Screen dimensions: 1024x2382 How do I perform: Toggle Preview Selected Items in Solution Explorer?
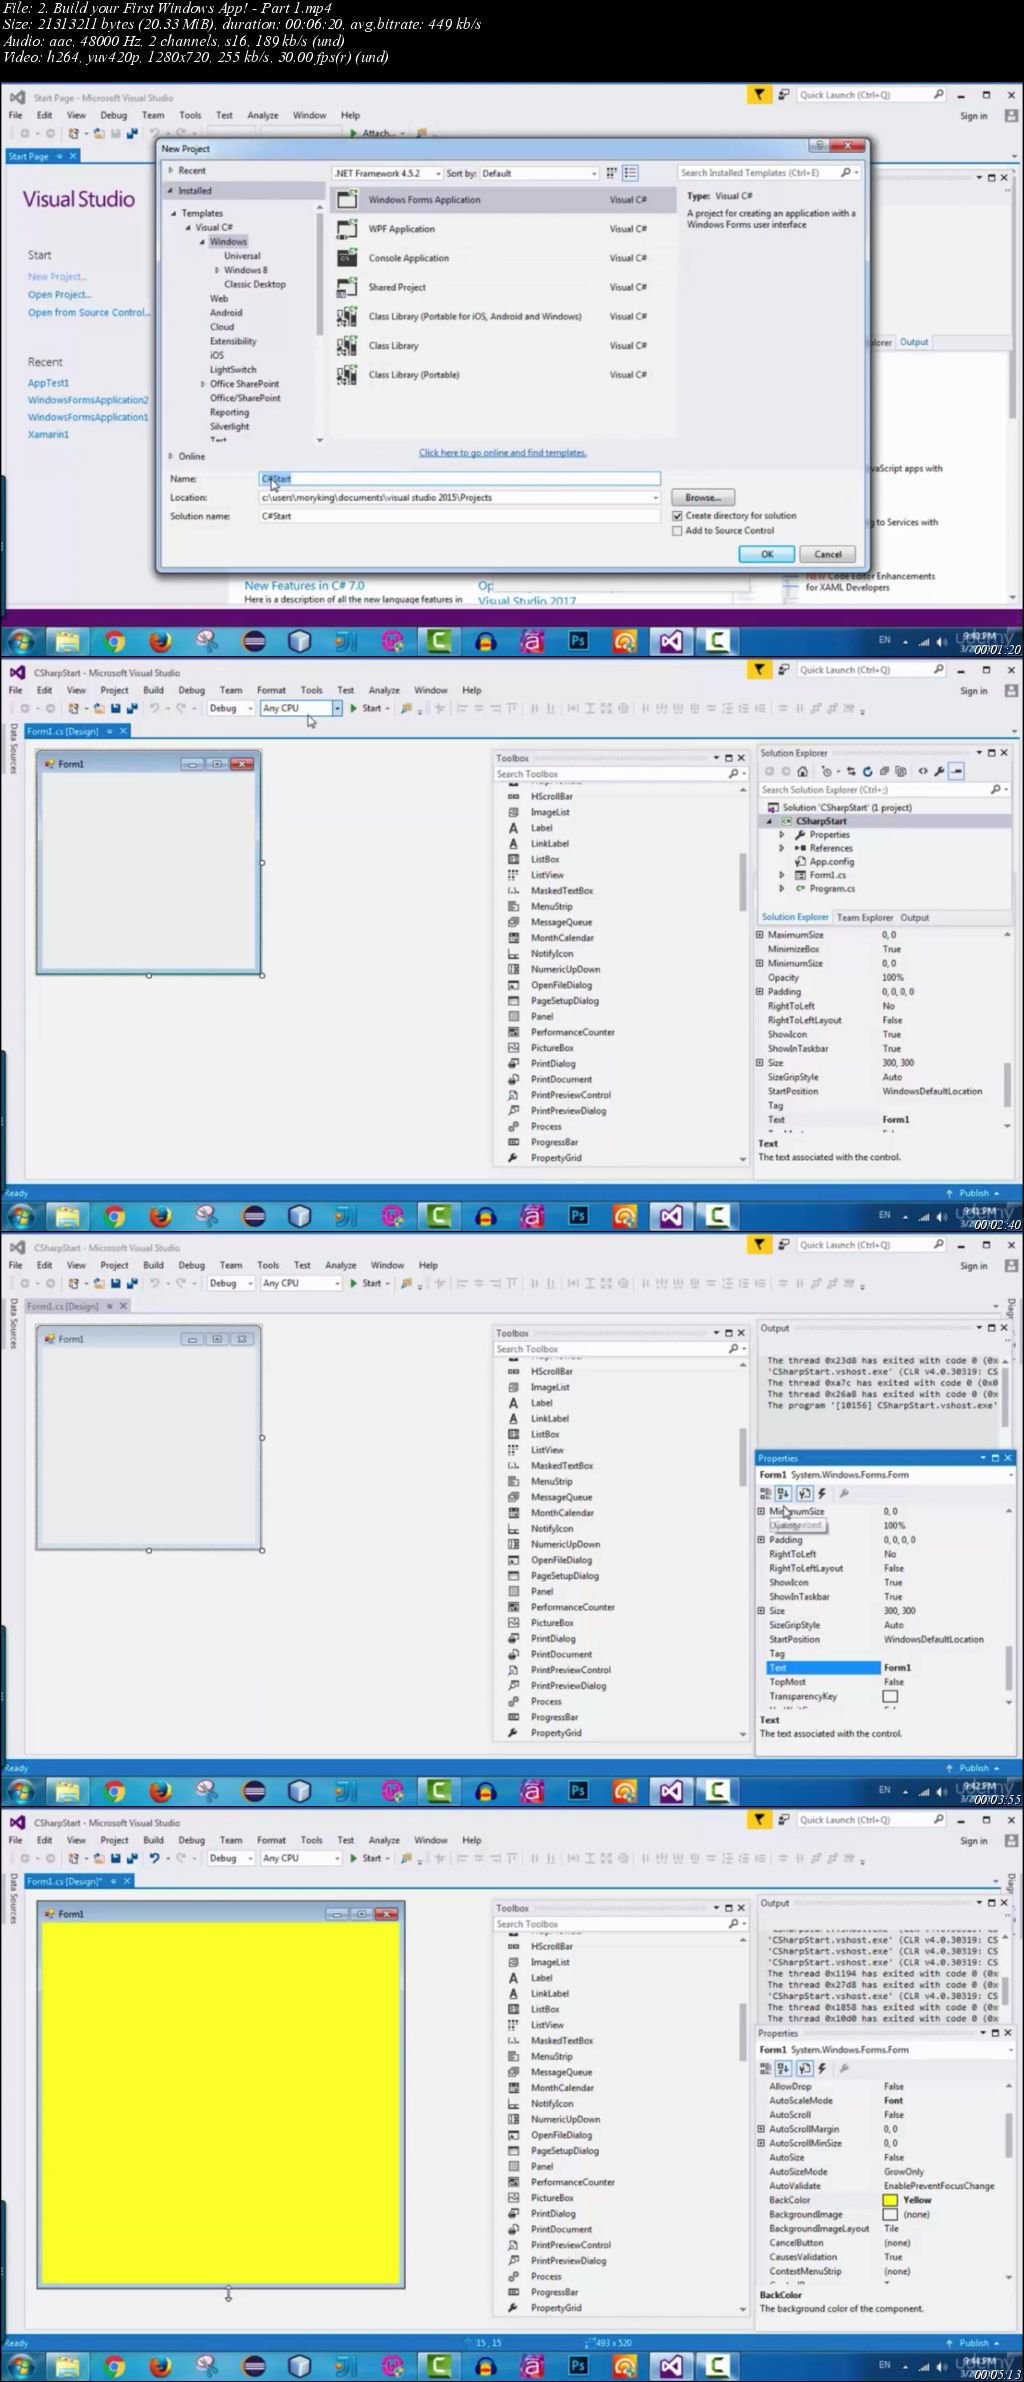coord(957,771)
